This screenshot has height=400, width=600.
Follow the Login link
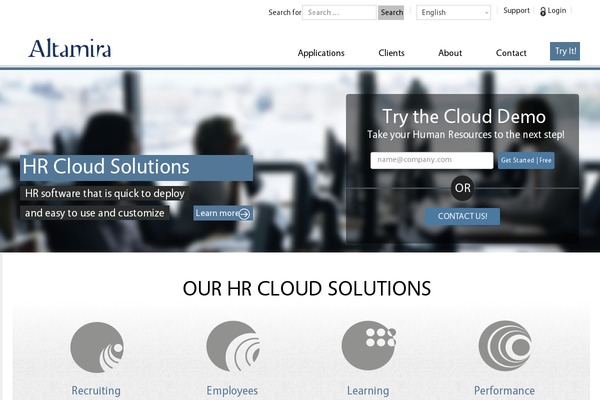[556, 11]
